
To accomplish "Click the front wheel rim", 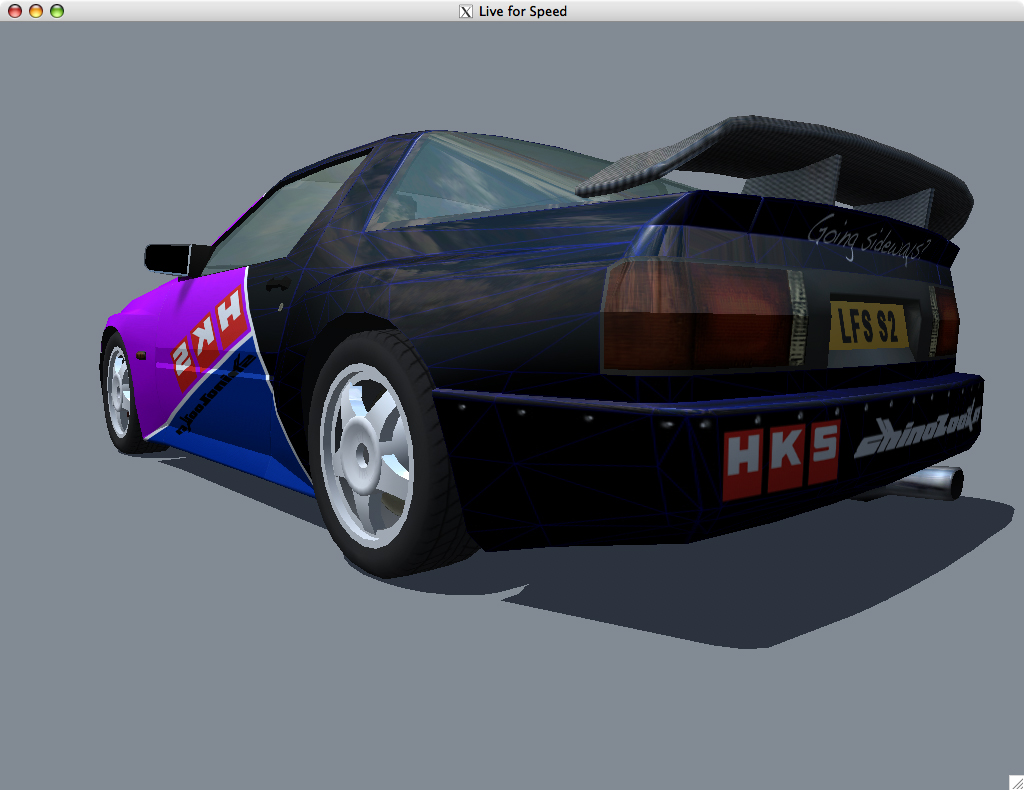I will pyautogui.click(x=119, y=392).
